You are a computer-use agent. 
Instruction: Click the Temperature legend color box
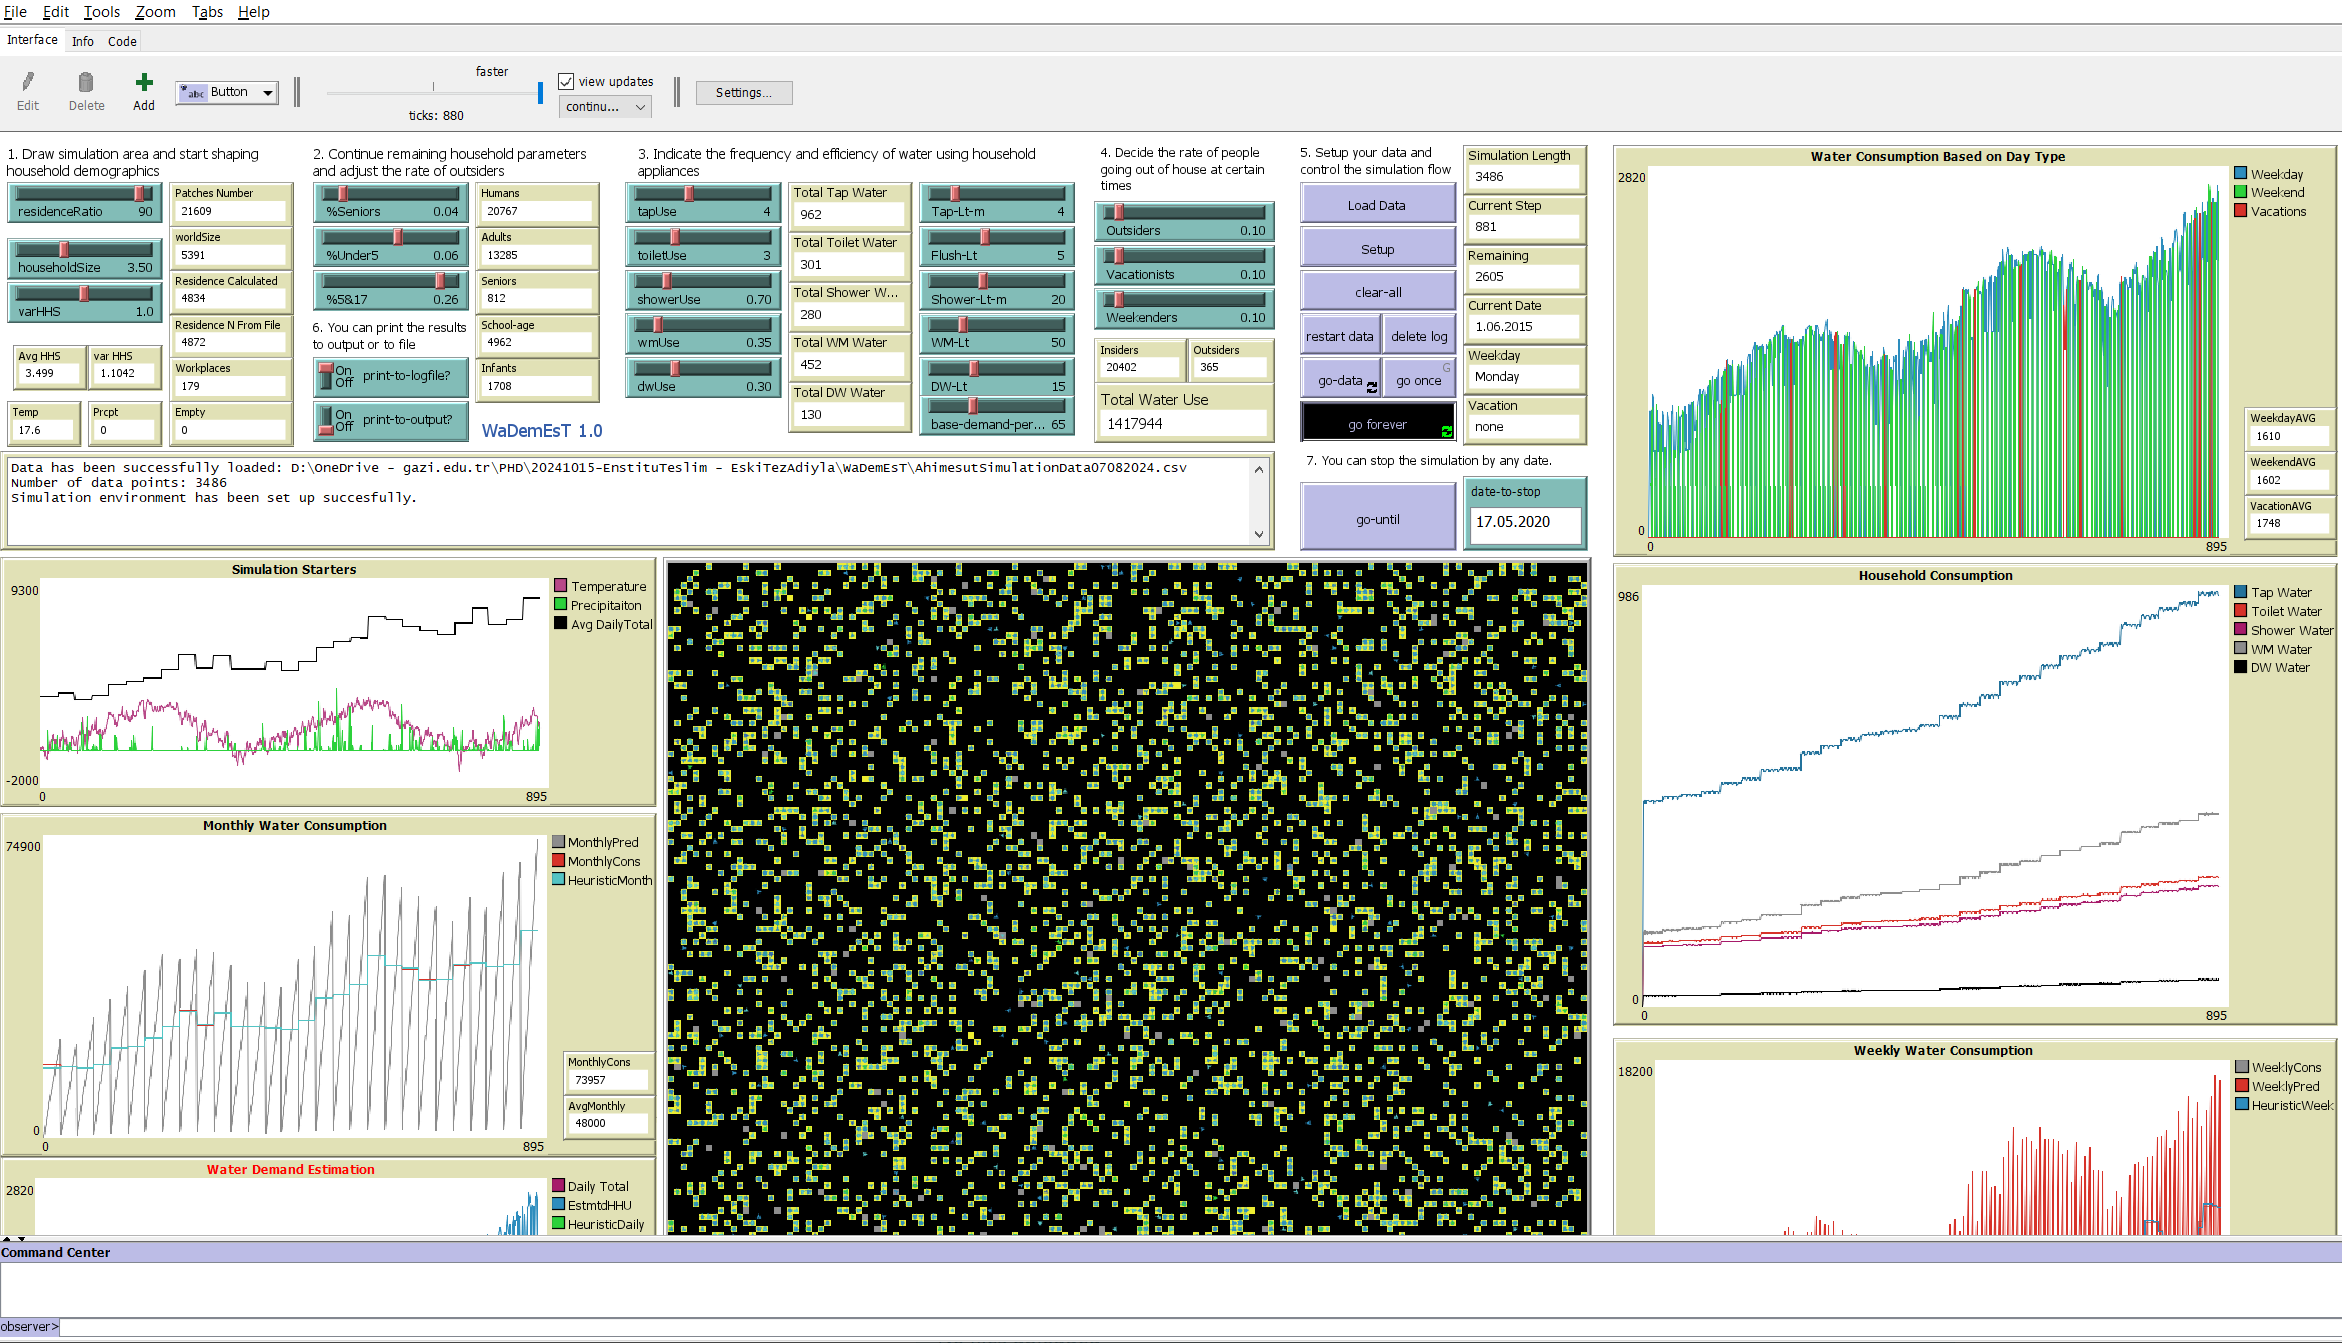click(x=561, y=586)
